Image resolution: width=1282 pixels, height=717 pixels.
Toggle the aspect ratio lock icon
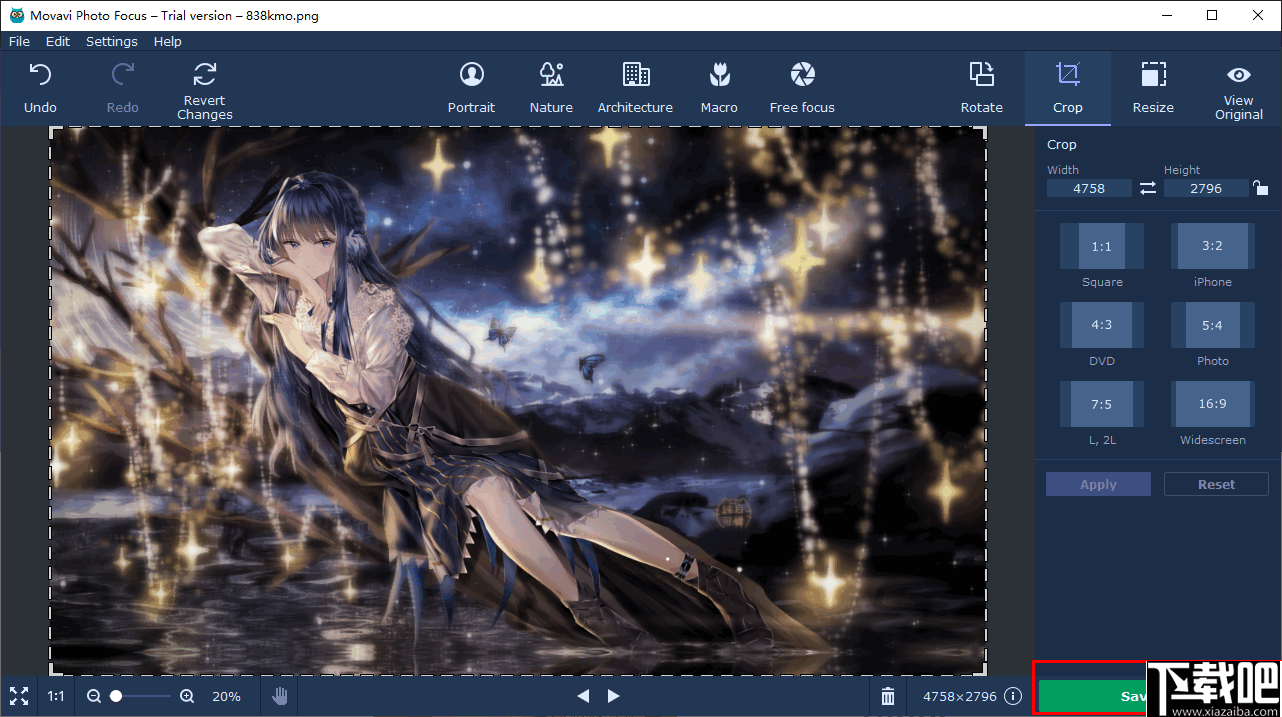click(1261, 188)
